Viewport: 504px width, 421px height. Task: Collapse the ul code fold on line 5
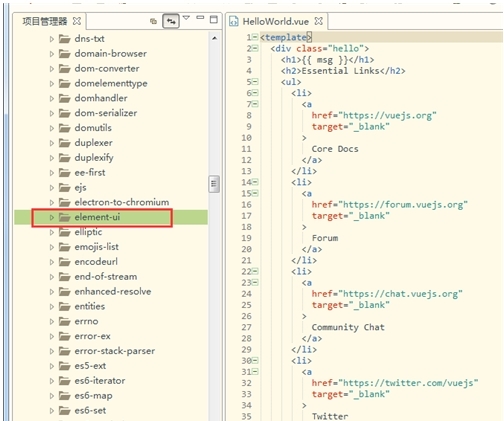[255, 82]
